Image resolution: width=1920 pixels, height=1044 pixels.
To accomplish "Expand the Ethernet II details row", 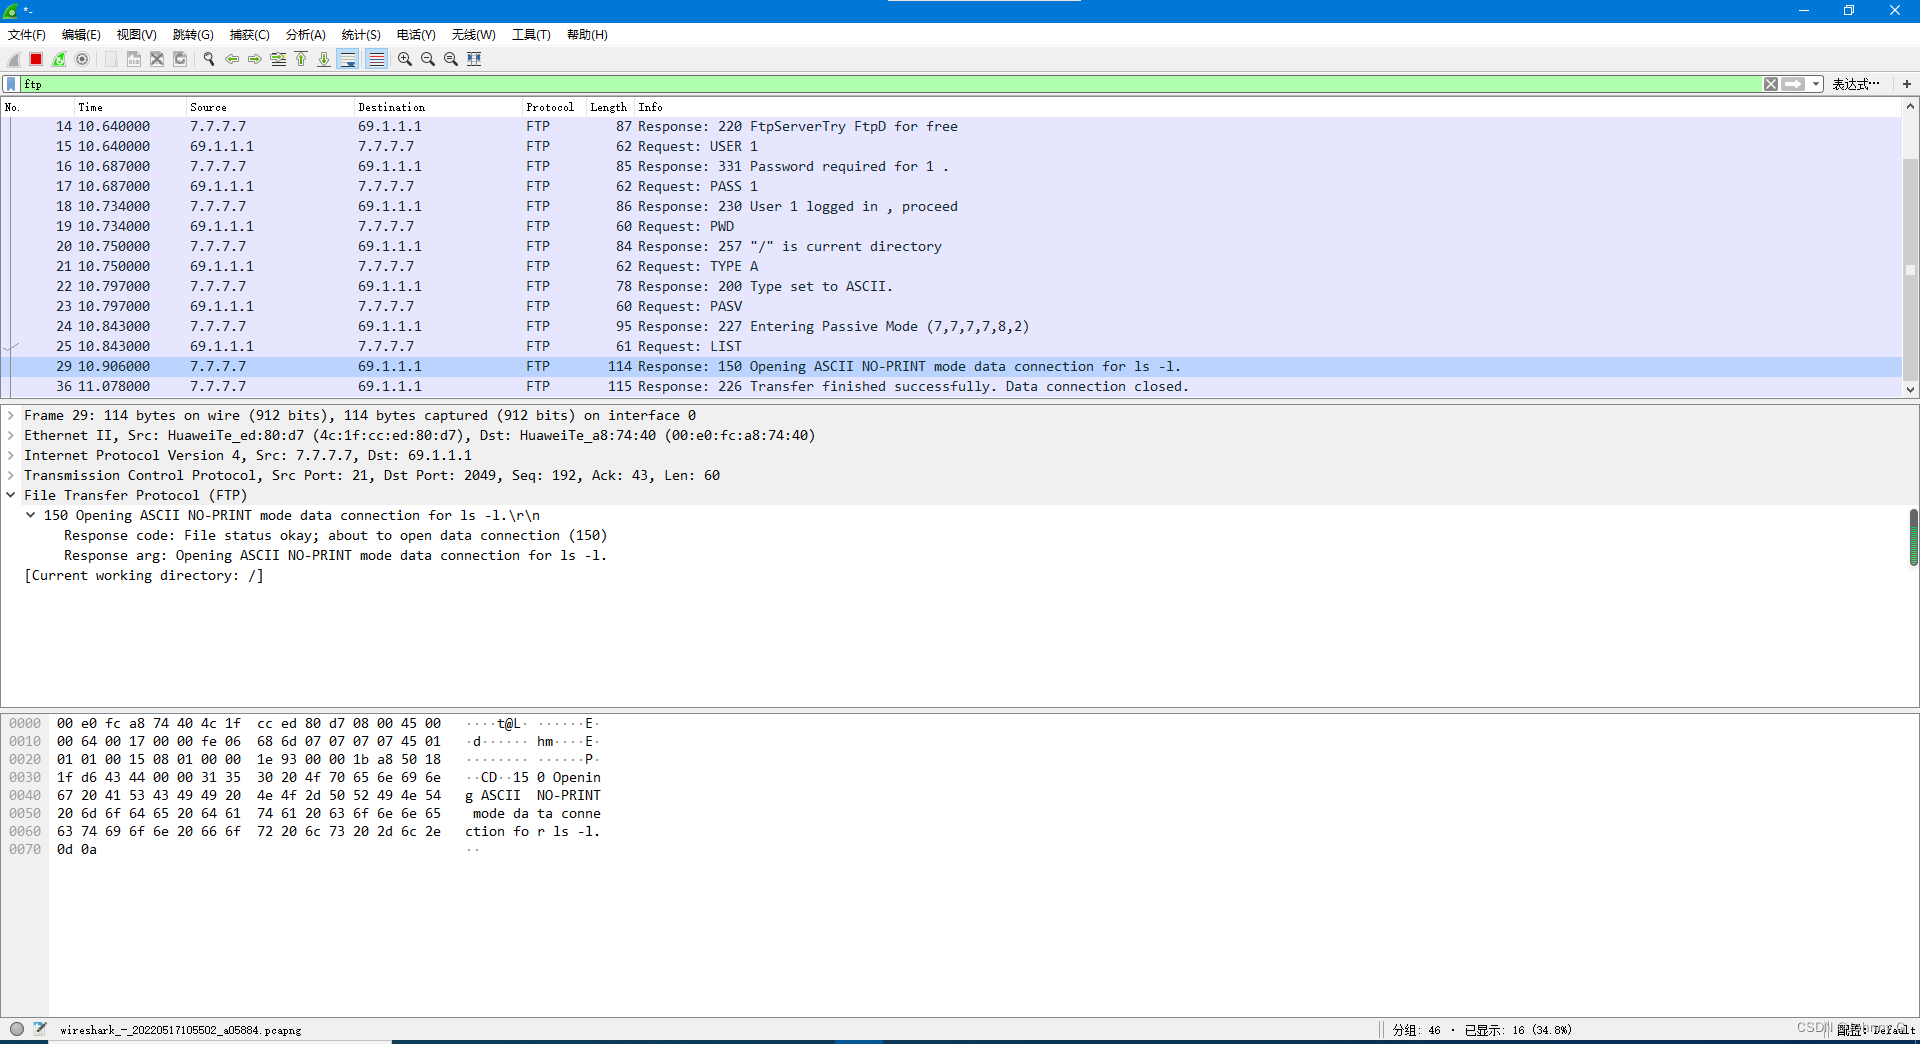I will (11, 435).
